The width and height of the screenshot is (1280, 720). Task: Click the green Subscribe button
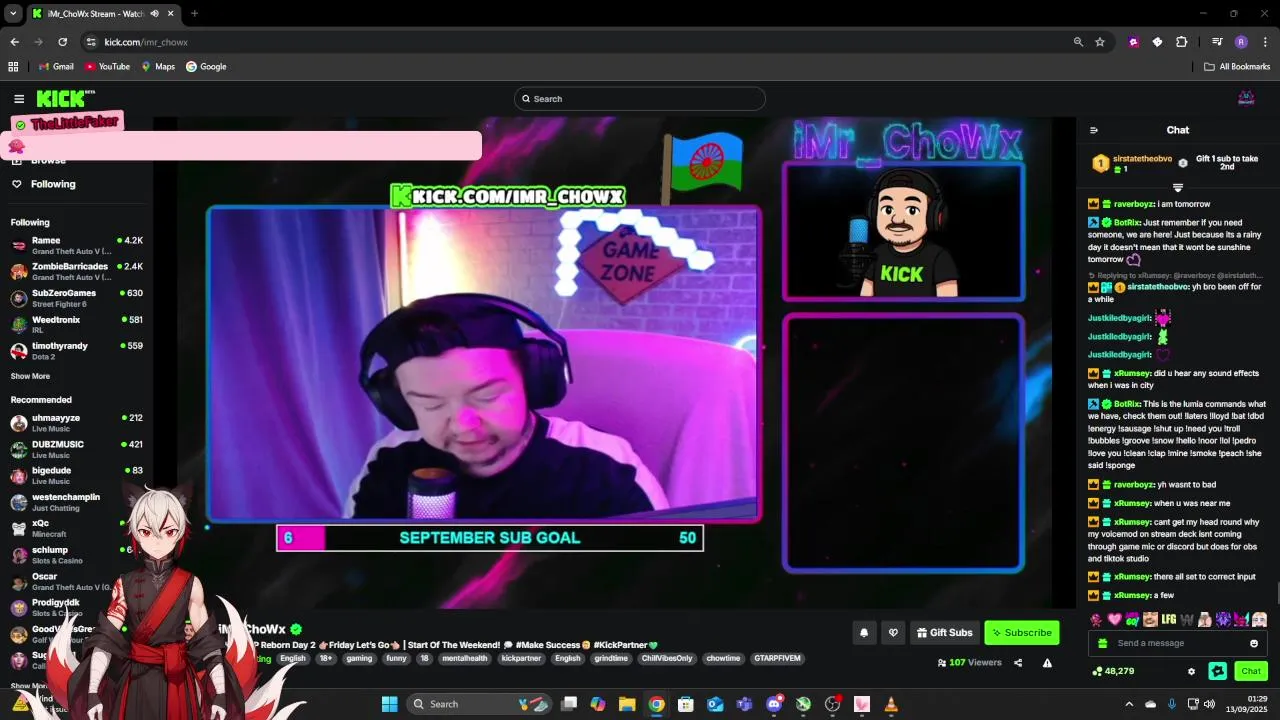tap(1021, 632)
